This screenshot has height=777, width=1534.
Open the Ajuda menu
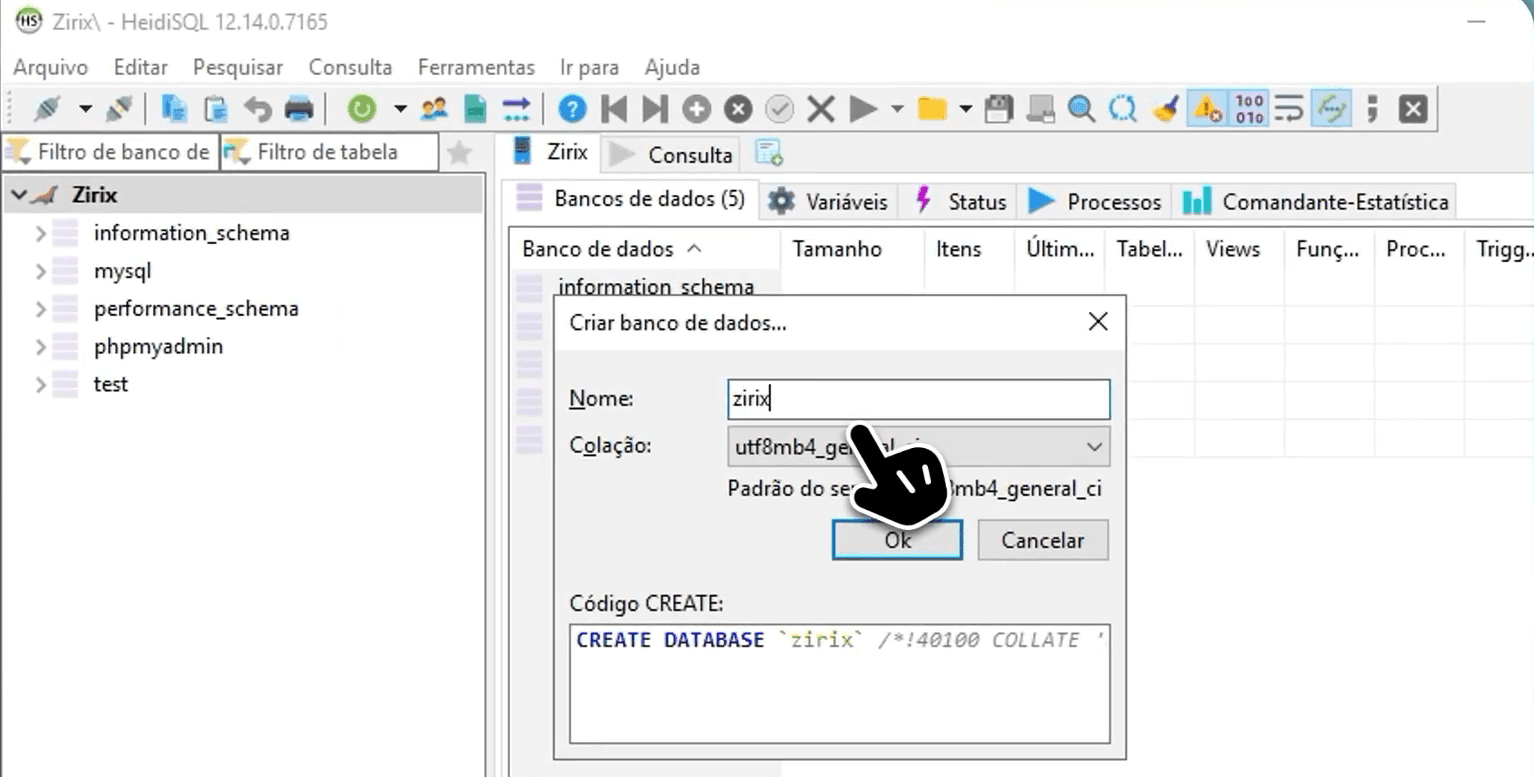click(672, 67)
